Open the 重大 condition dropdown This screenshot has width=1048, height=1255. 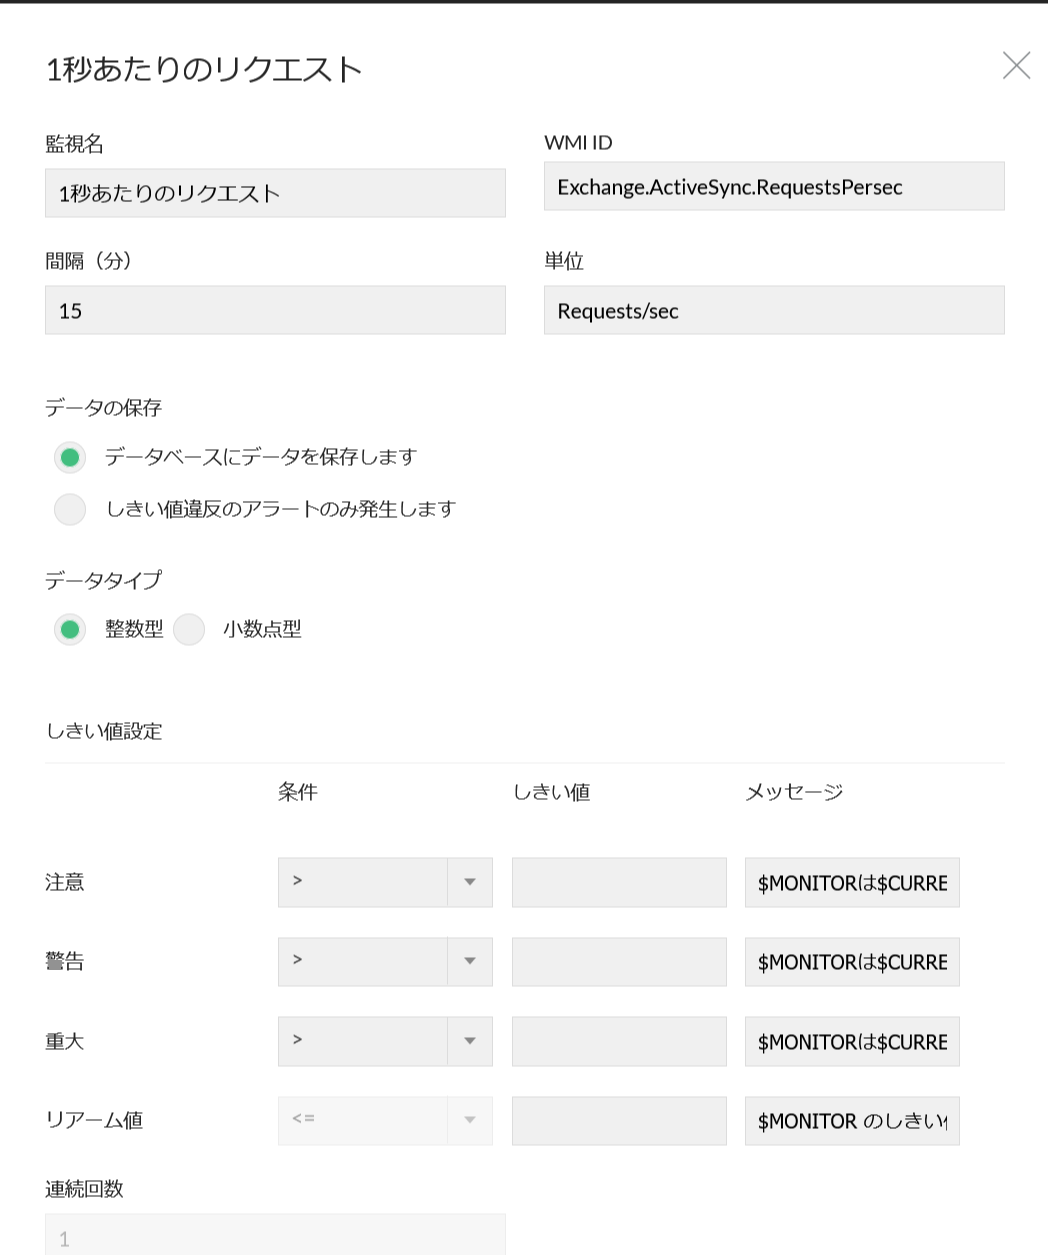tap(385, 1042)
